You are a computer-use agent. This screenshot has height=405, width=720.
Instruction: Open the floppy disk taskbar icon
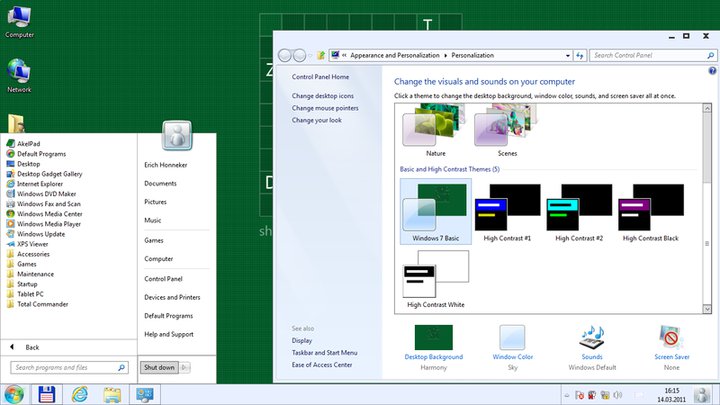[x=47, y=394]
